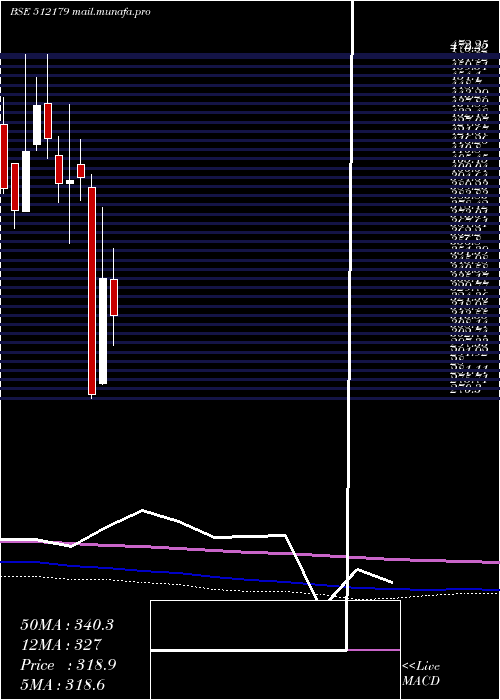The width and height of the screenshot is (500, 700).
Task: Click the last red candlestick on the chart
Action: pos(114,297)
